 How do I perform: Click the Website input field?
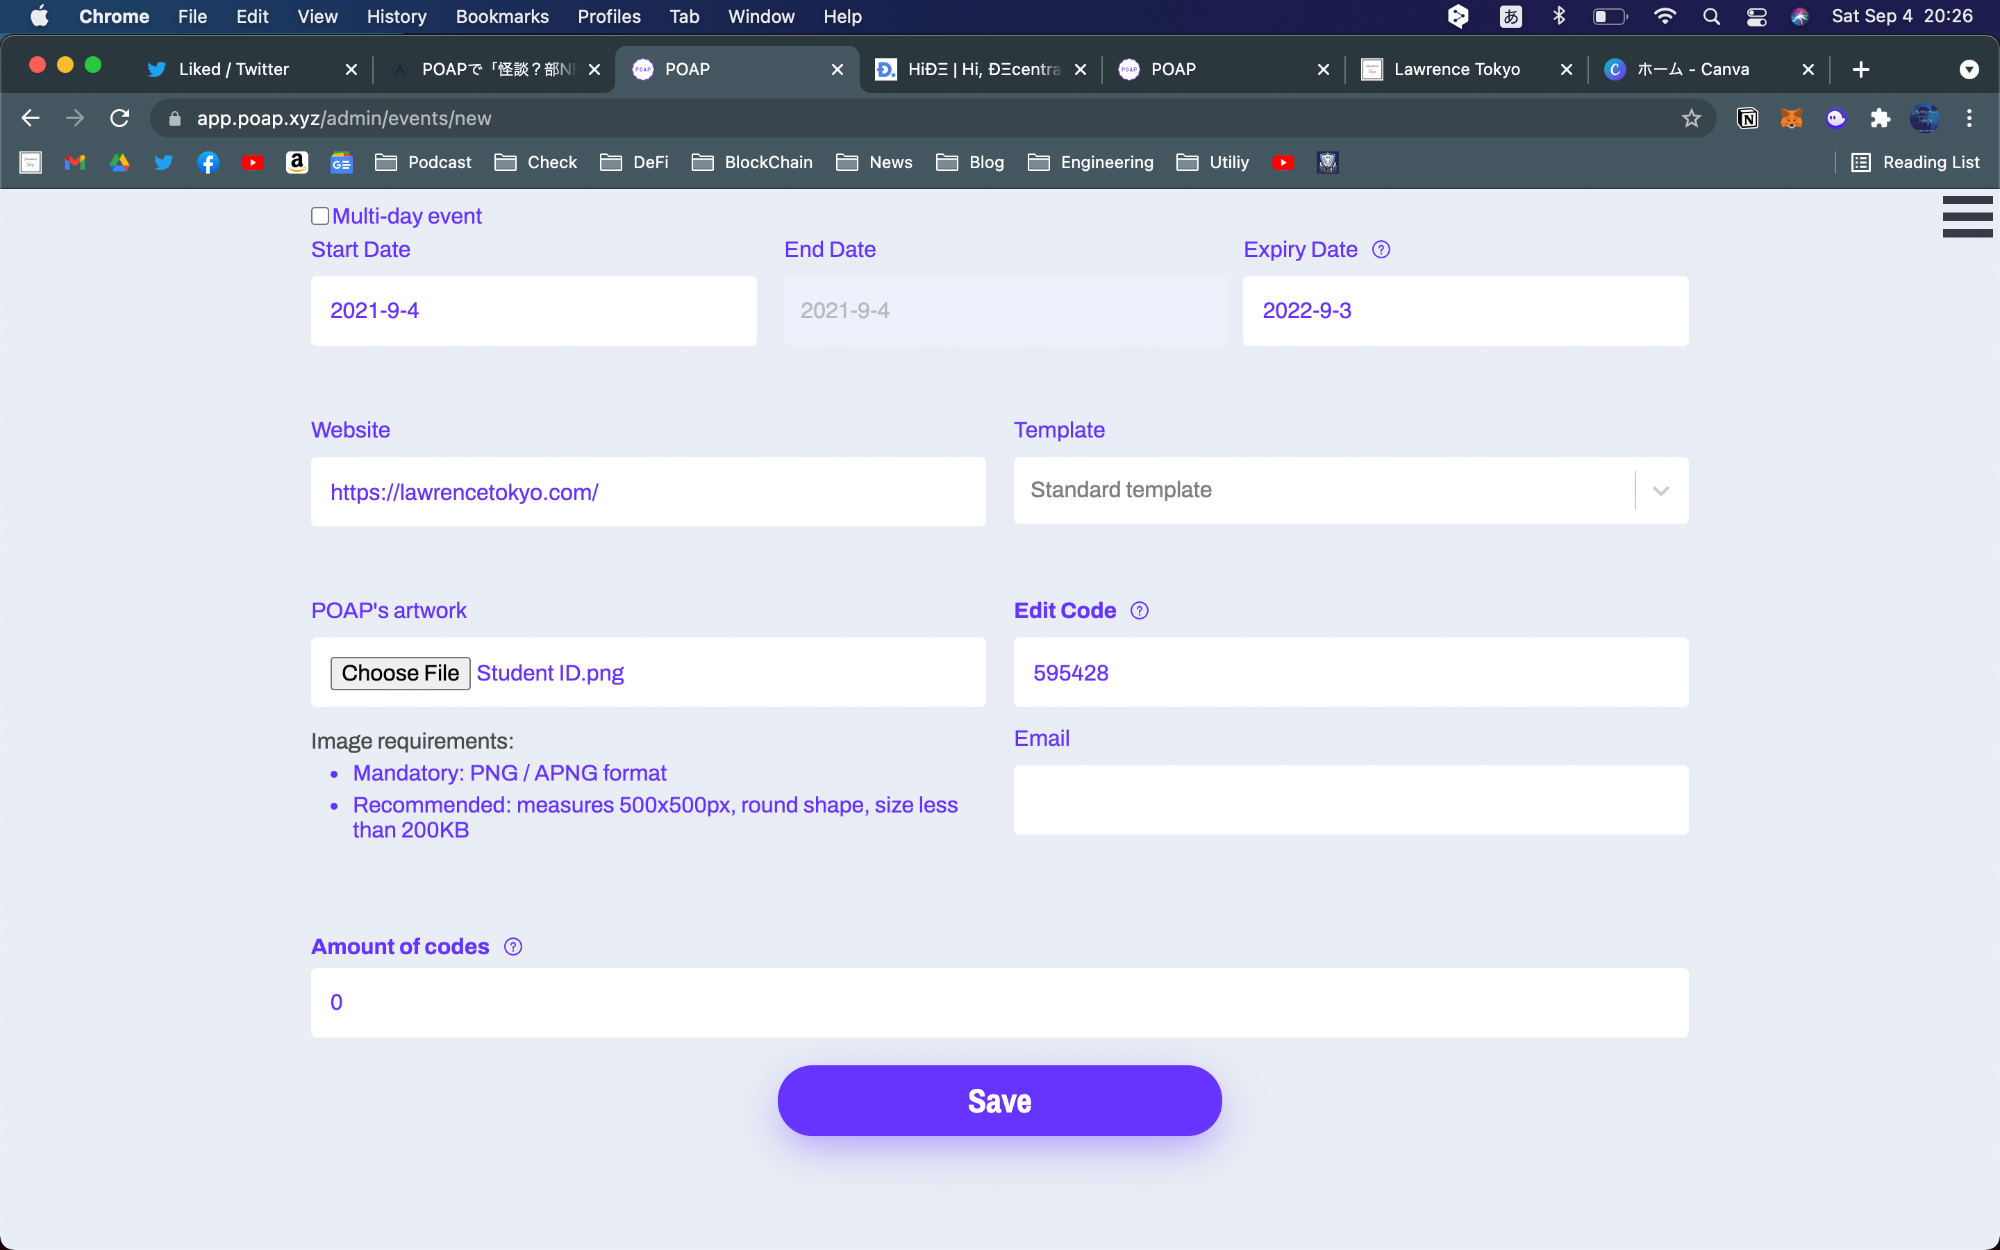[648, 492]
